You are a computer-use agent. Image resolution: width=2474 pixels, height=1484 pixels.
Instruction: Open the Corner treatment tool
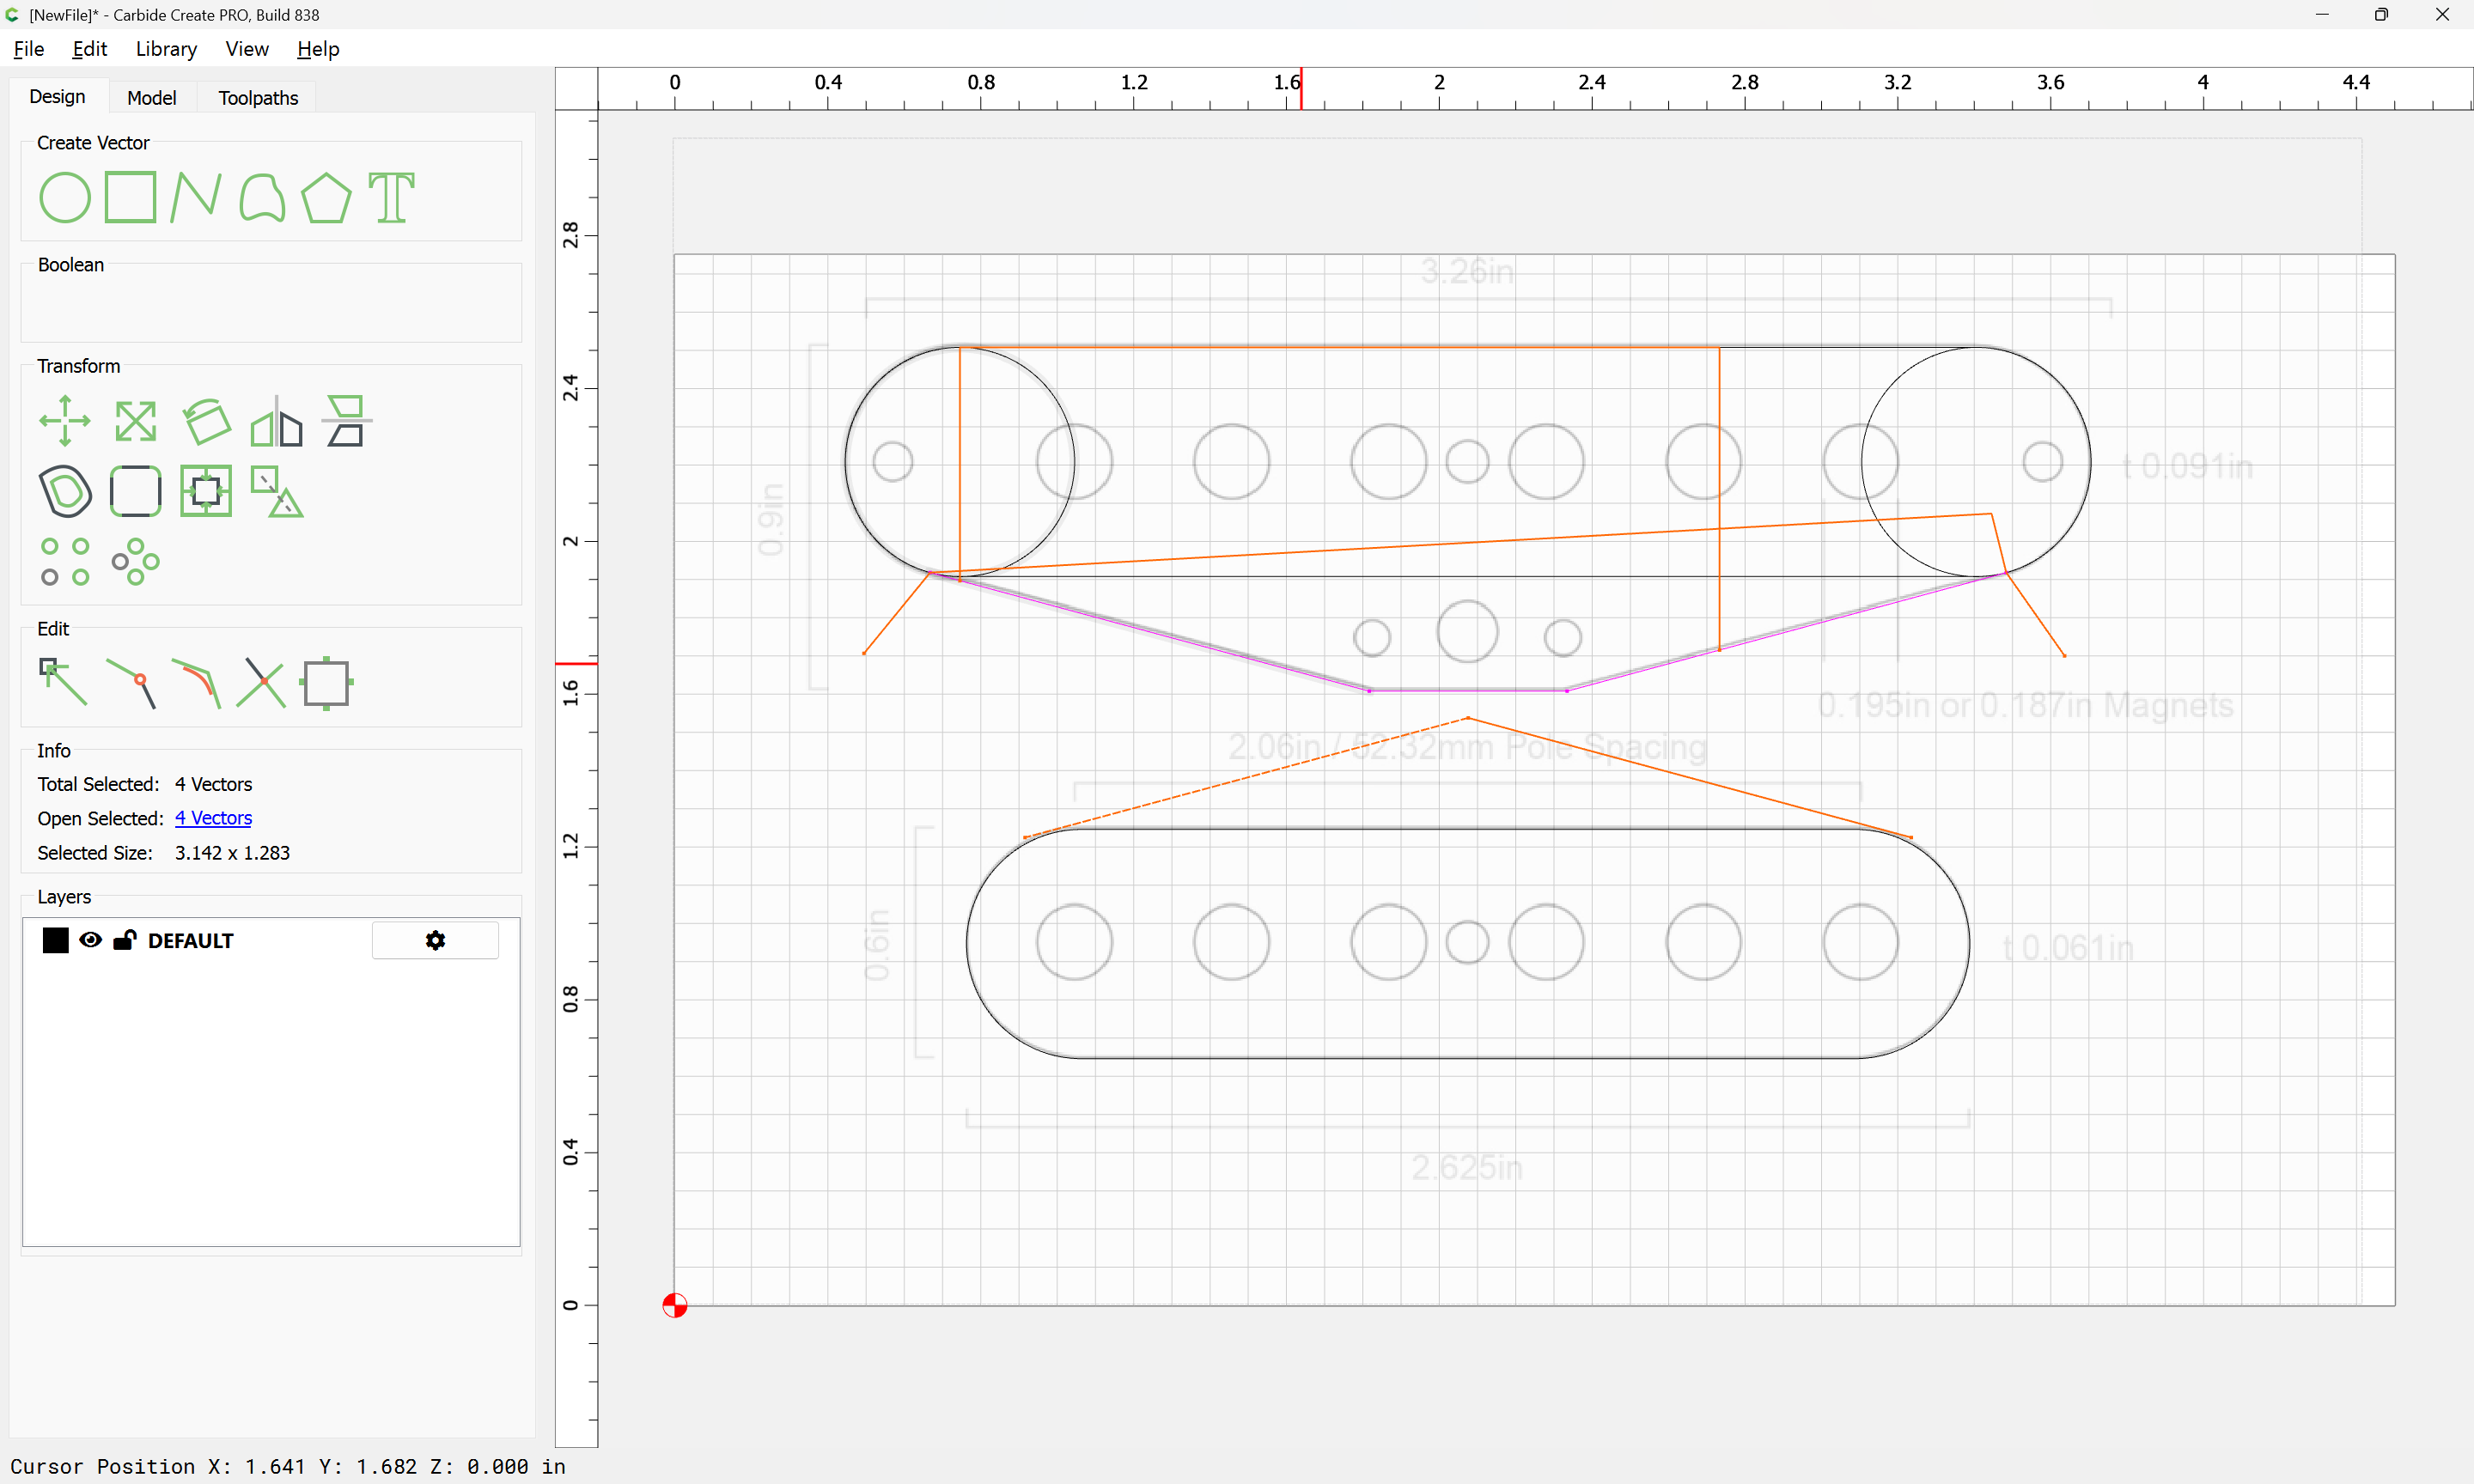[x=135, y=491]
